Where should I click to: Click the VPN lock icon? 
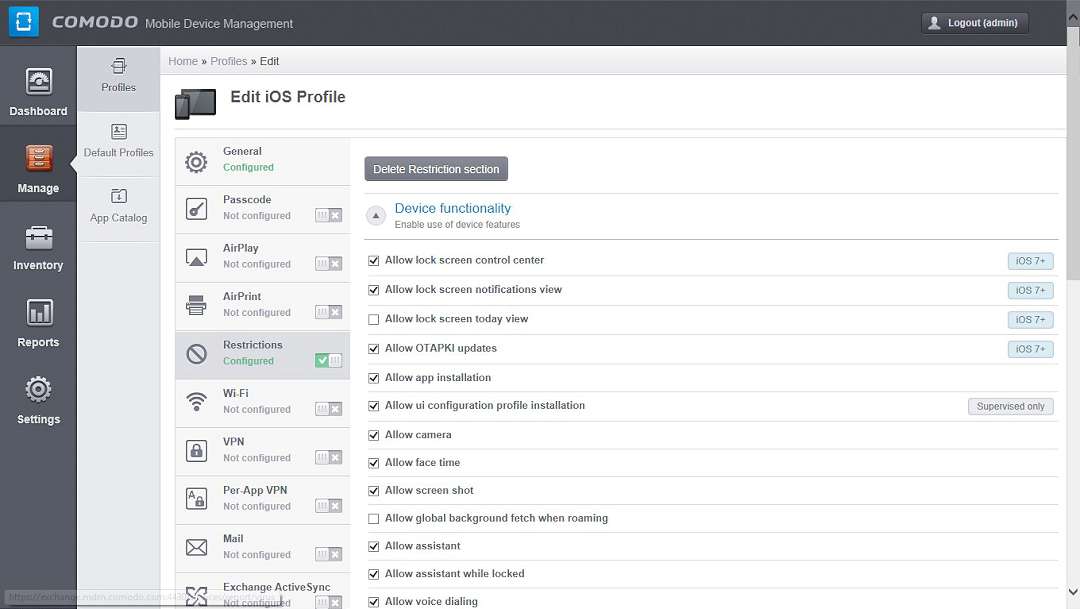[x=196, y=451]
